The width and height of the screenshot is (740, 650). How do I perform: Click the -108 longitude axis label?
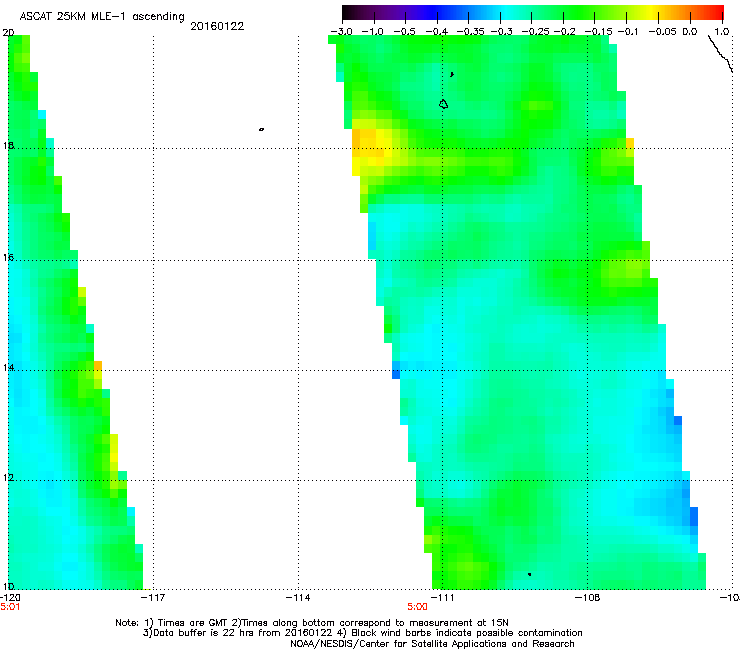(588, 598)
